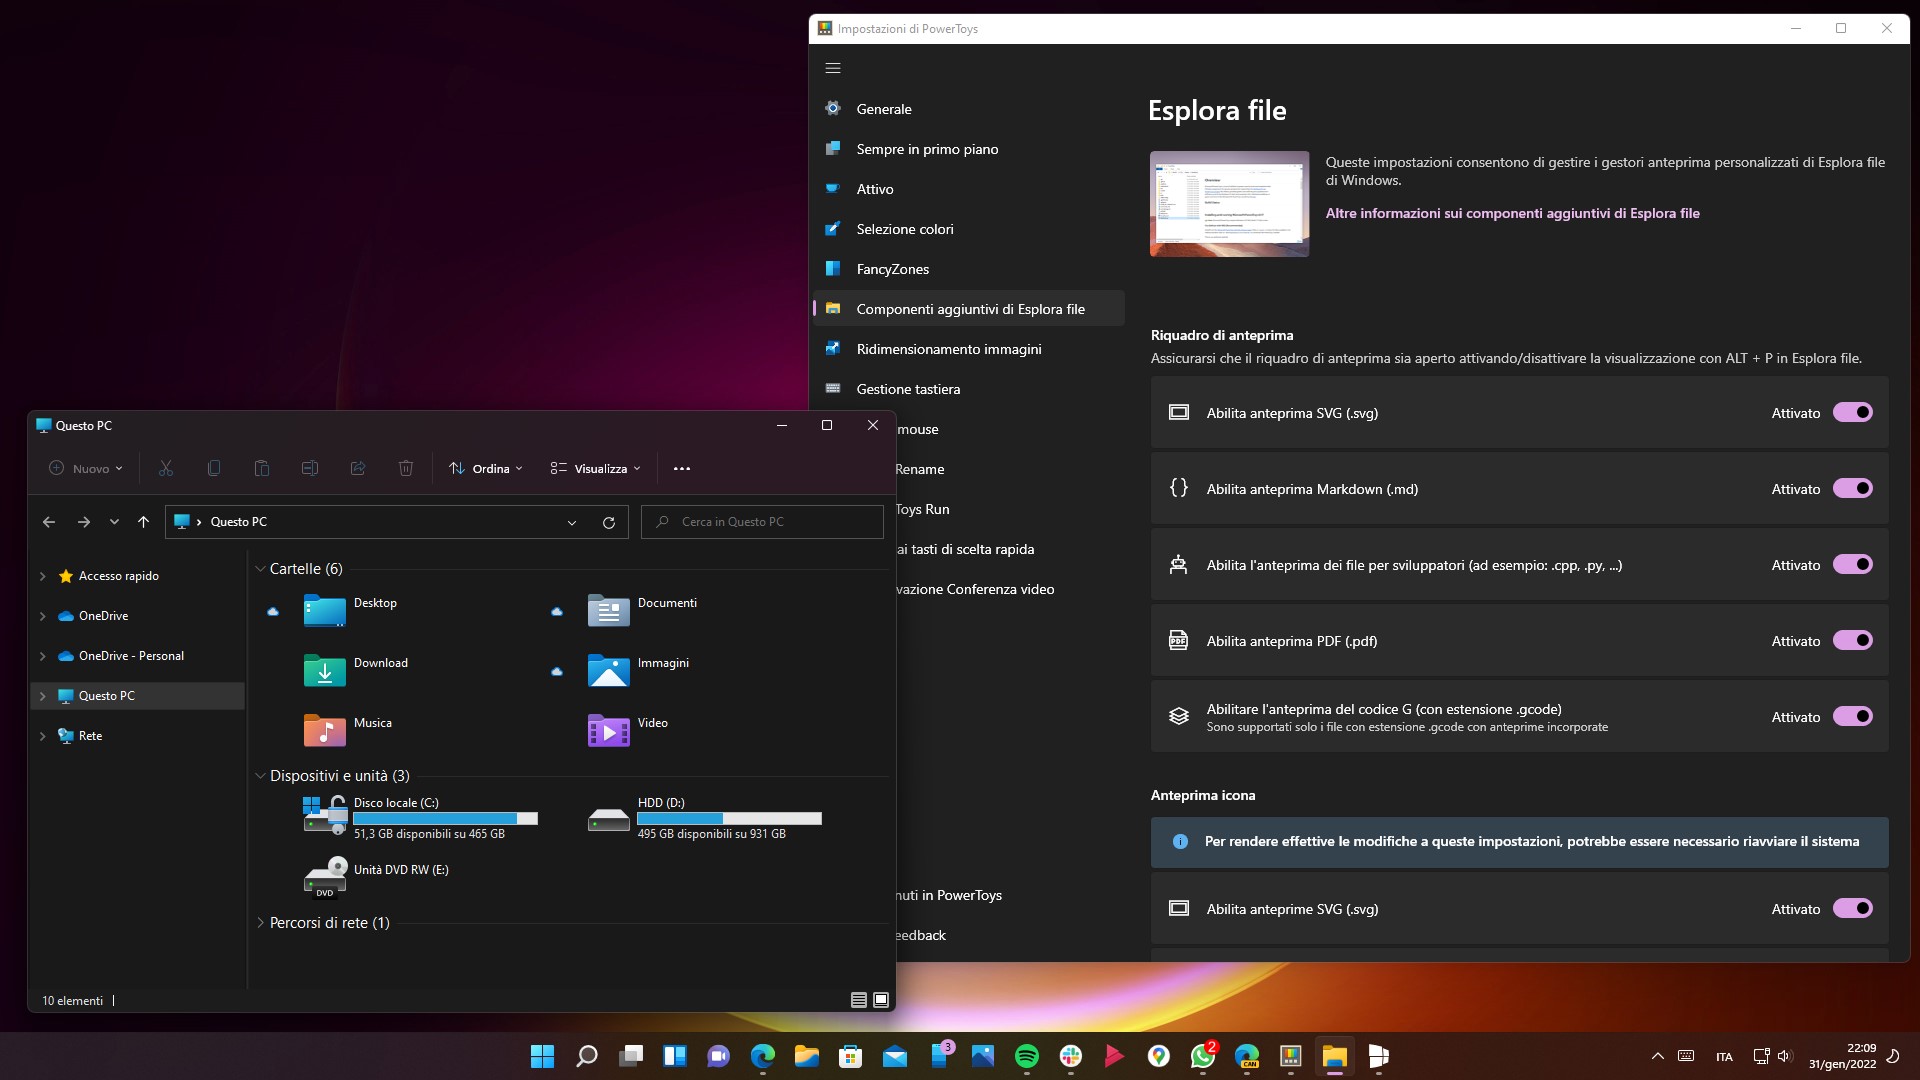Open the Ordina sort dropdown
The image size is (1920, 1080).
486,468
